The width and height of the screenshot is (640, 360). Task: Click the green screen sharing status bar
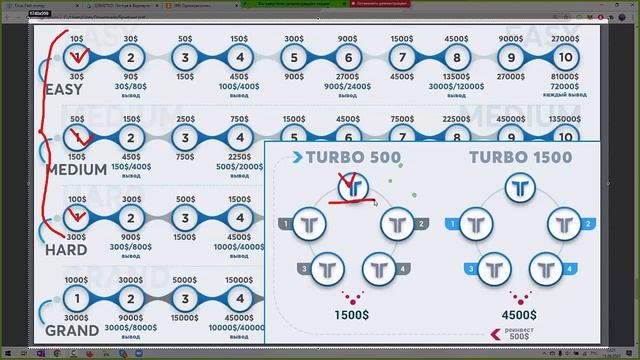coord(296,3)
